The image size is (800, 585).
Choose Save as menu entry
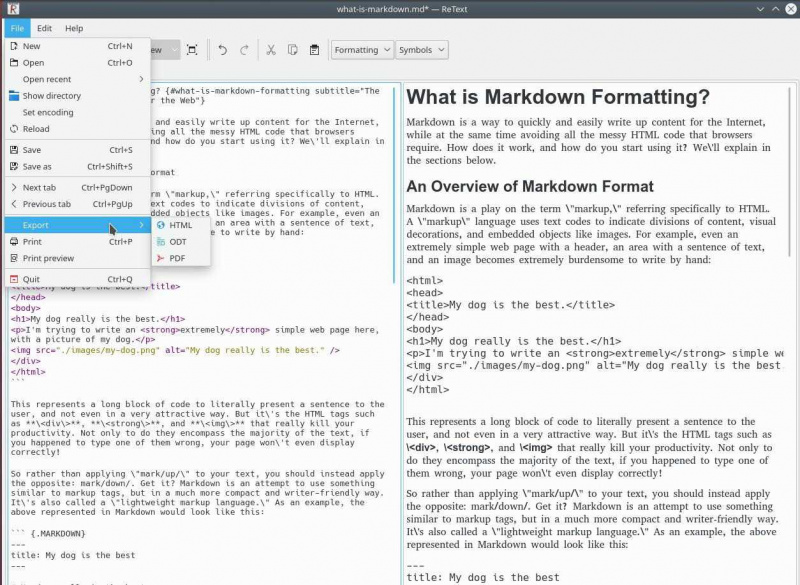(78, 166)
